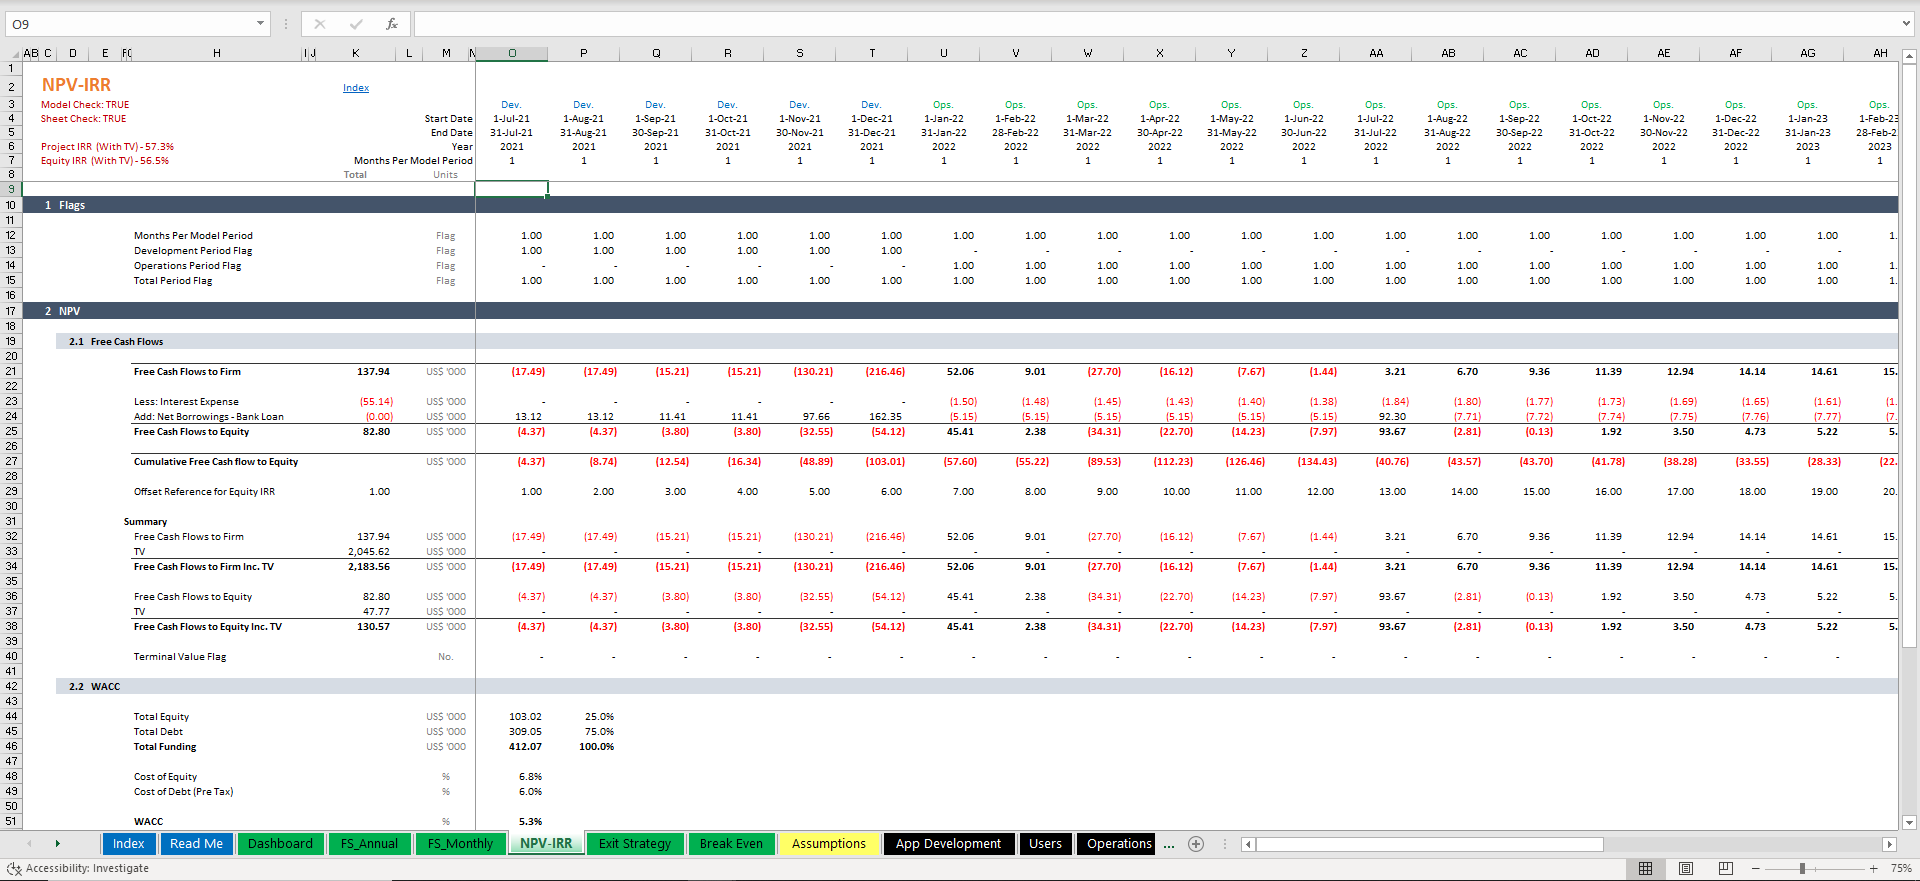Image resolution: width=1920 pixels, height=881 pixels.
Task: Click '2.2 WACC' section header
Action: pyautogui.click(x=94, y=687)
